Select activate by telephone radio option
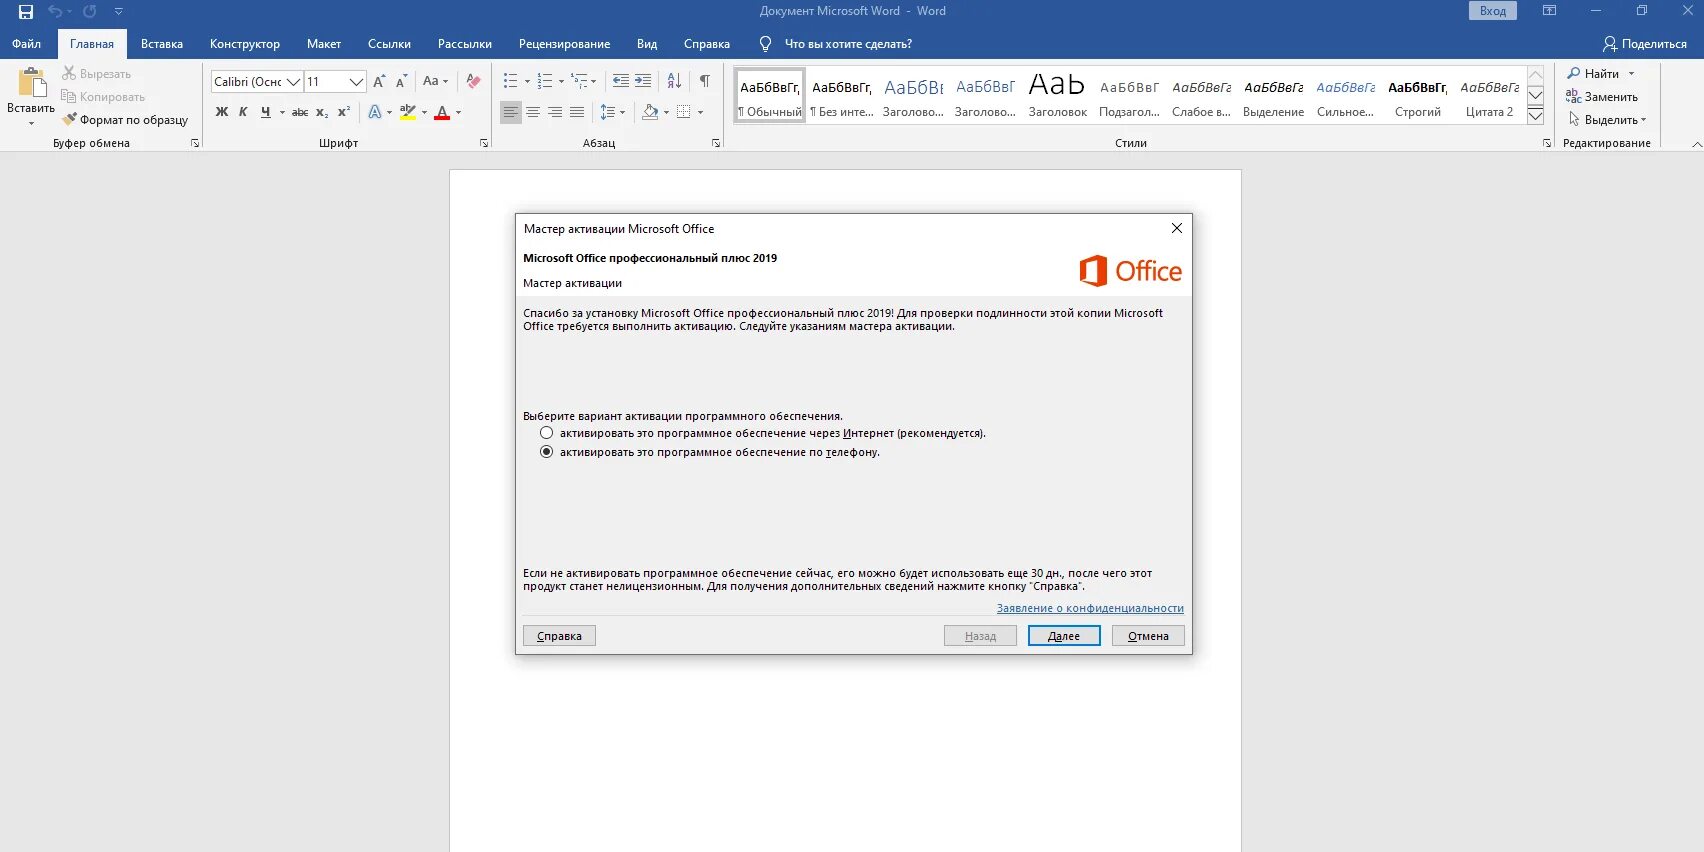The height and width of the screenshot is (852, 1704). 546,452
